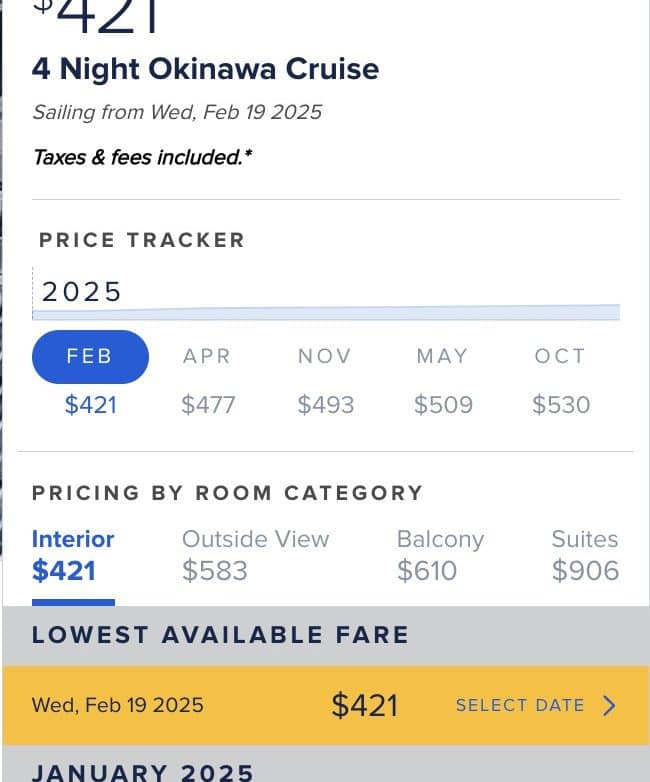
Task: Switch price tracker to NOV
Action: (325, 357)
